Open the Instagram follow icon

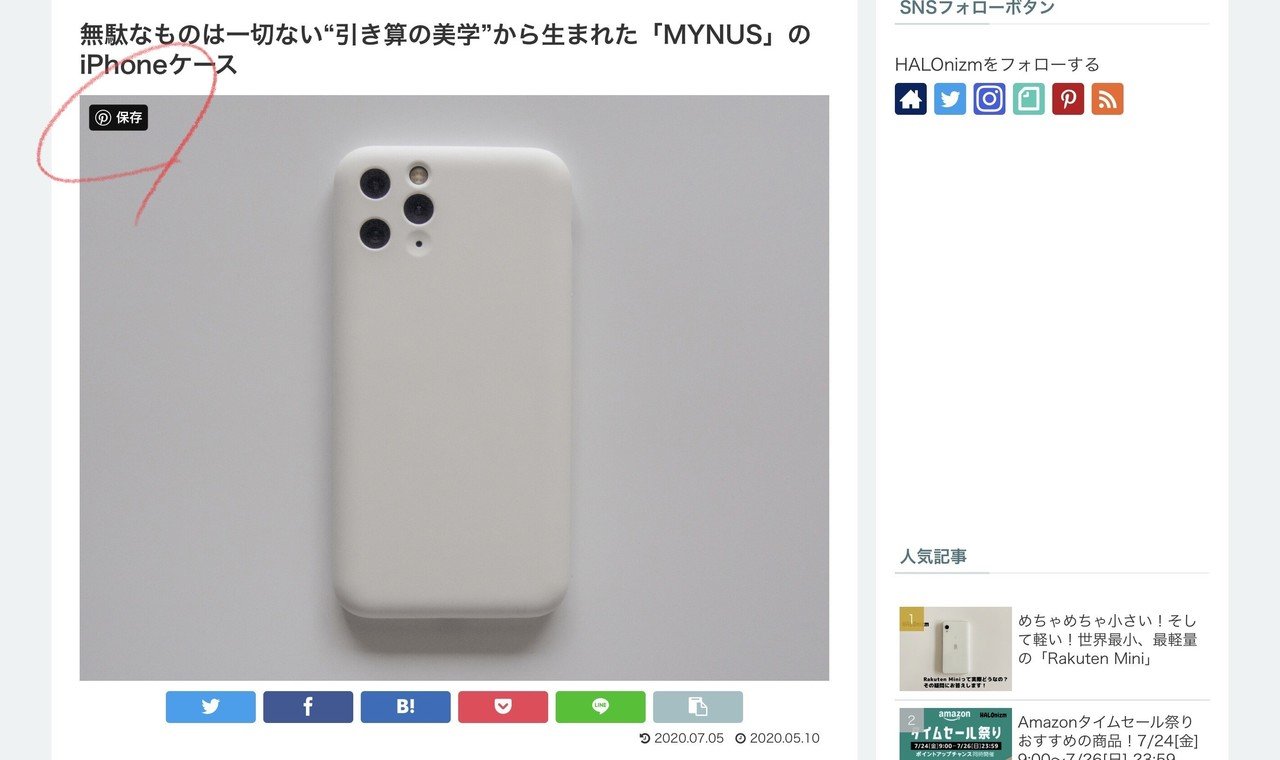tap(989, 99)
